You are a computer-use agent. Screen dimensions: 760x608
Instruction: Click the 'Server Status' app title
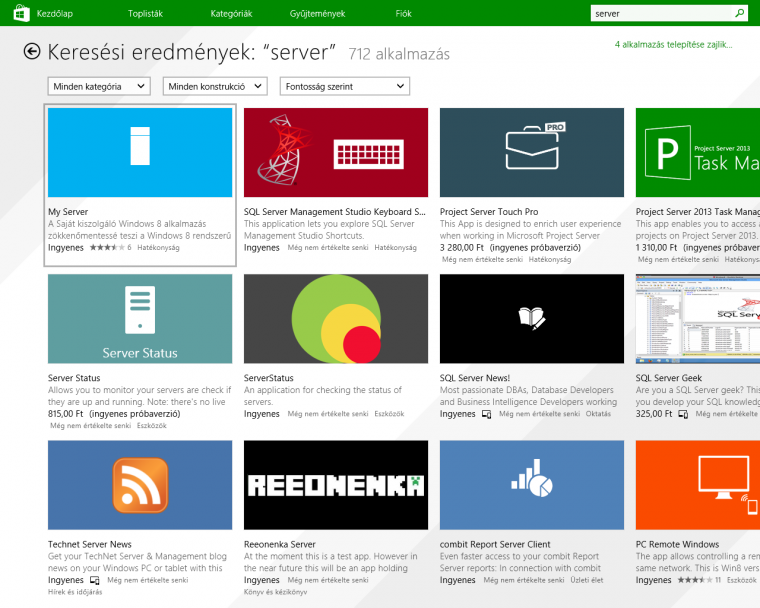[x=74, y=378]
